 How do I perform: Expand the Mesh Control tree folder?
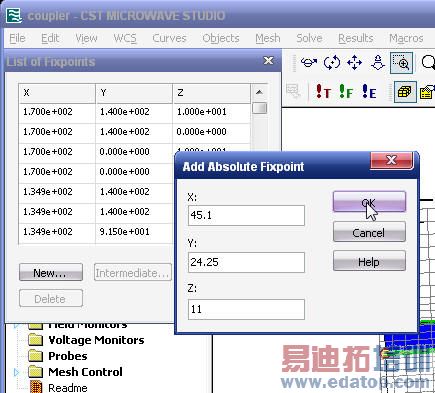(x=17, y=372)
